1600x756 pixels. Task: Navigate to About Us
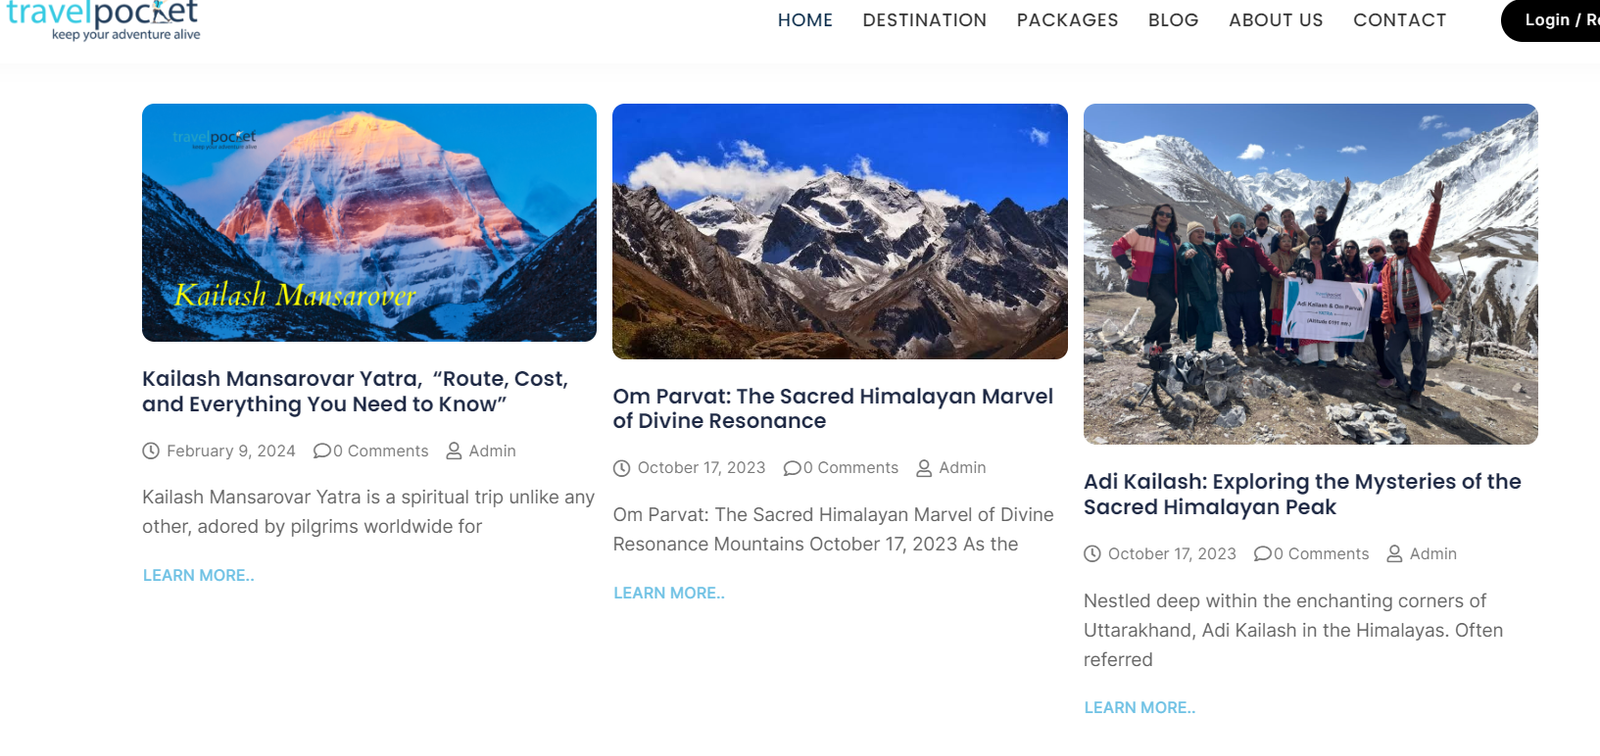click(1275, 20)
